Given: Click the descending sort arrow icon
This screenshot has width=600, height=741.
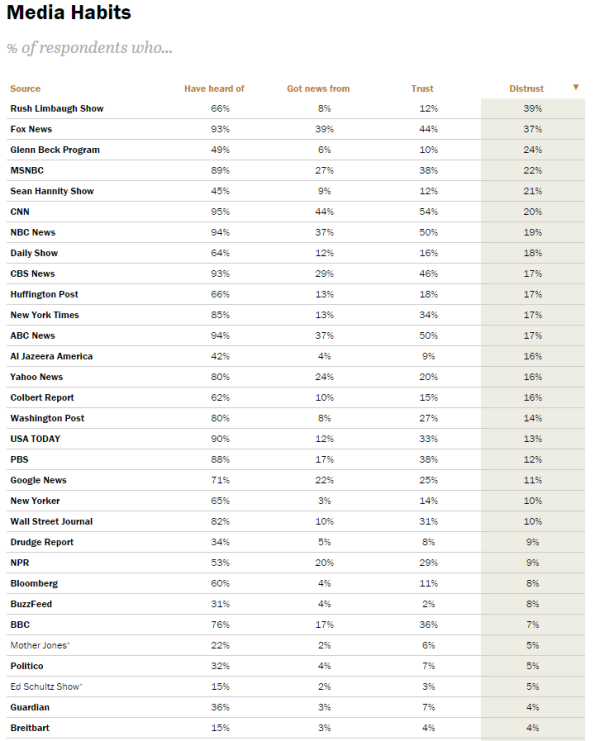Looking at the screenshot, I should point(575,87).
